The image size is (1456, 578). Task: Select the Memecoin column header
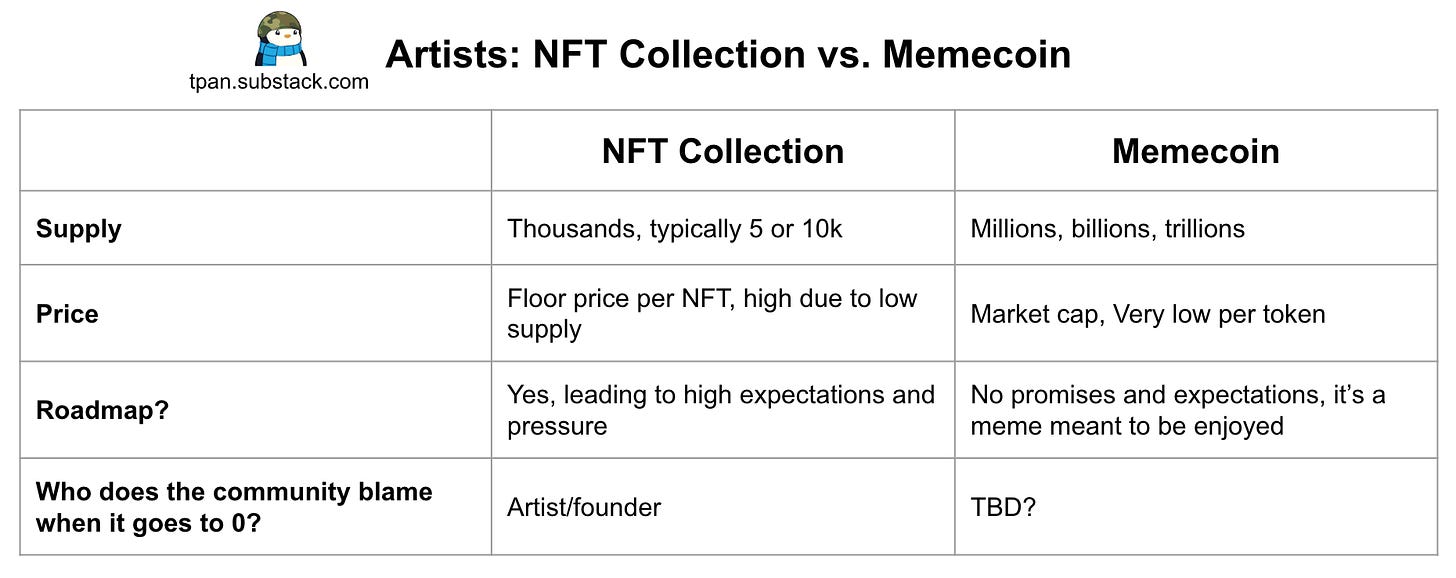[1195, 151]
